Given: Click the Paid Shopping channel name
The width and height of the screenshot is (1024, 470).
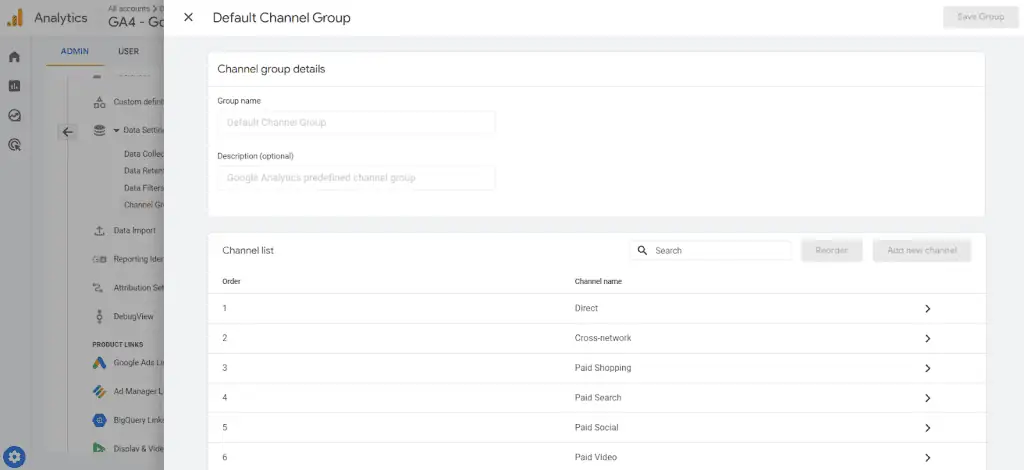Looking at the screenshot, I should tap(603, 368).
